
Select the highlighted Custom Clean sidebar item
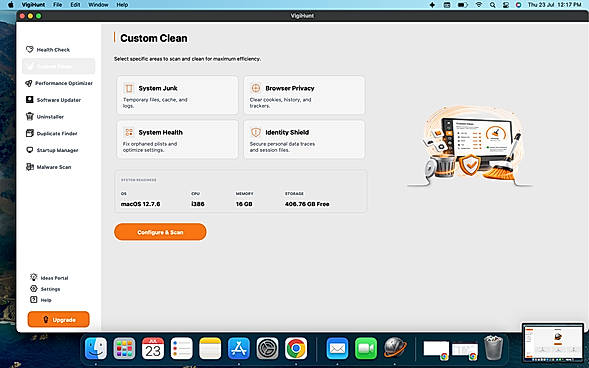coord(59,66)
